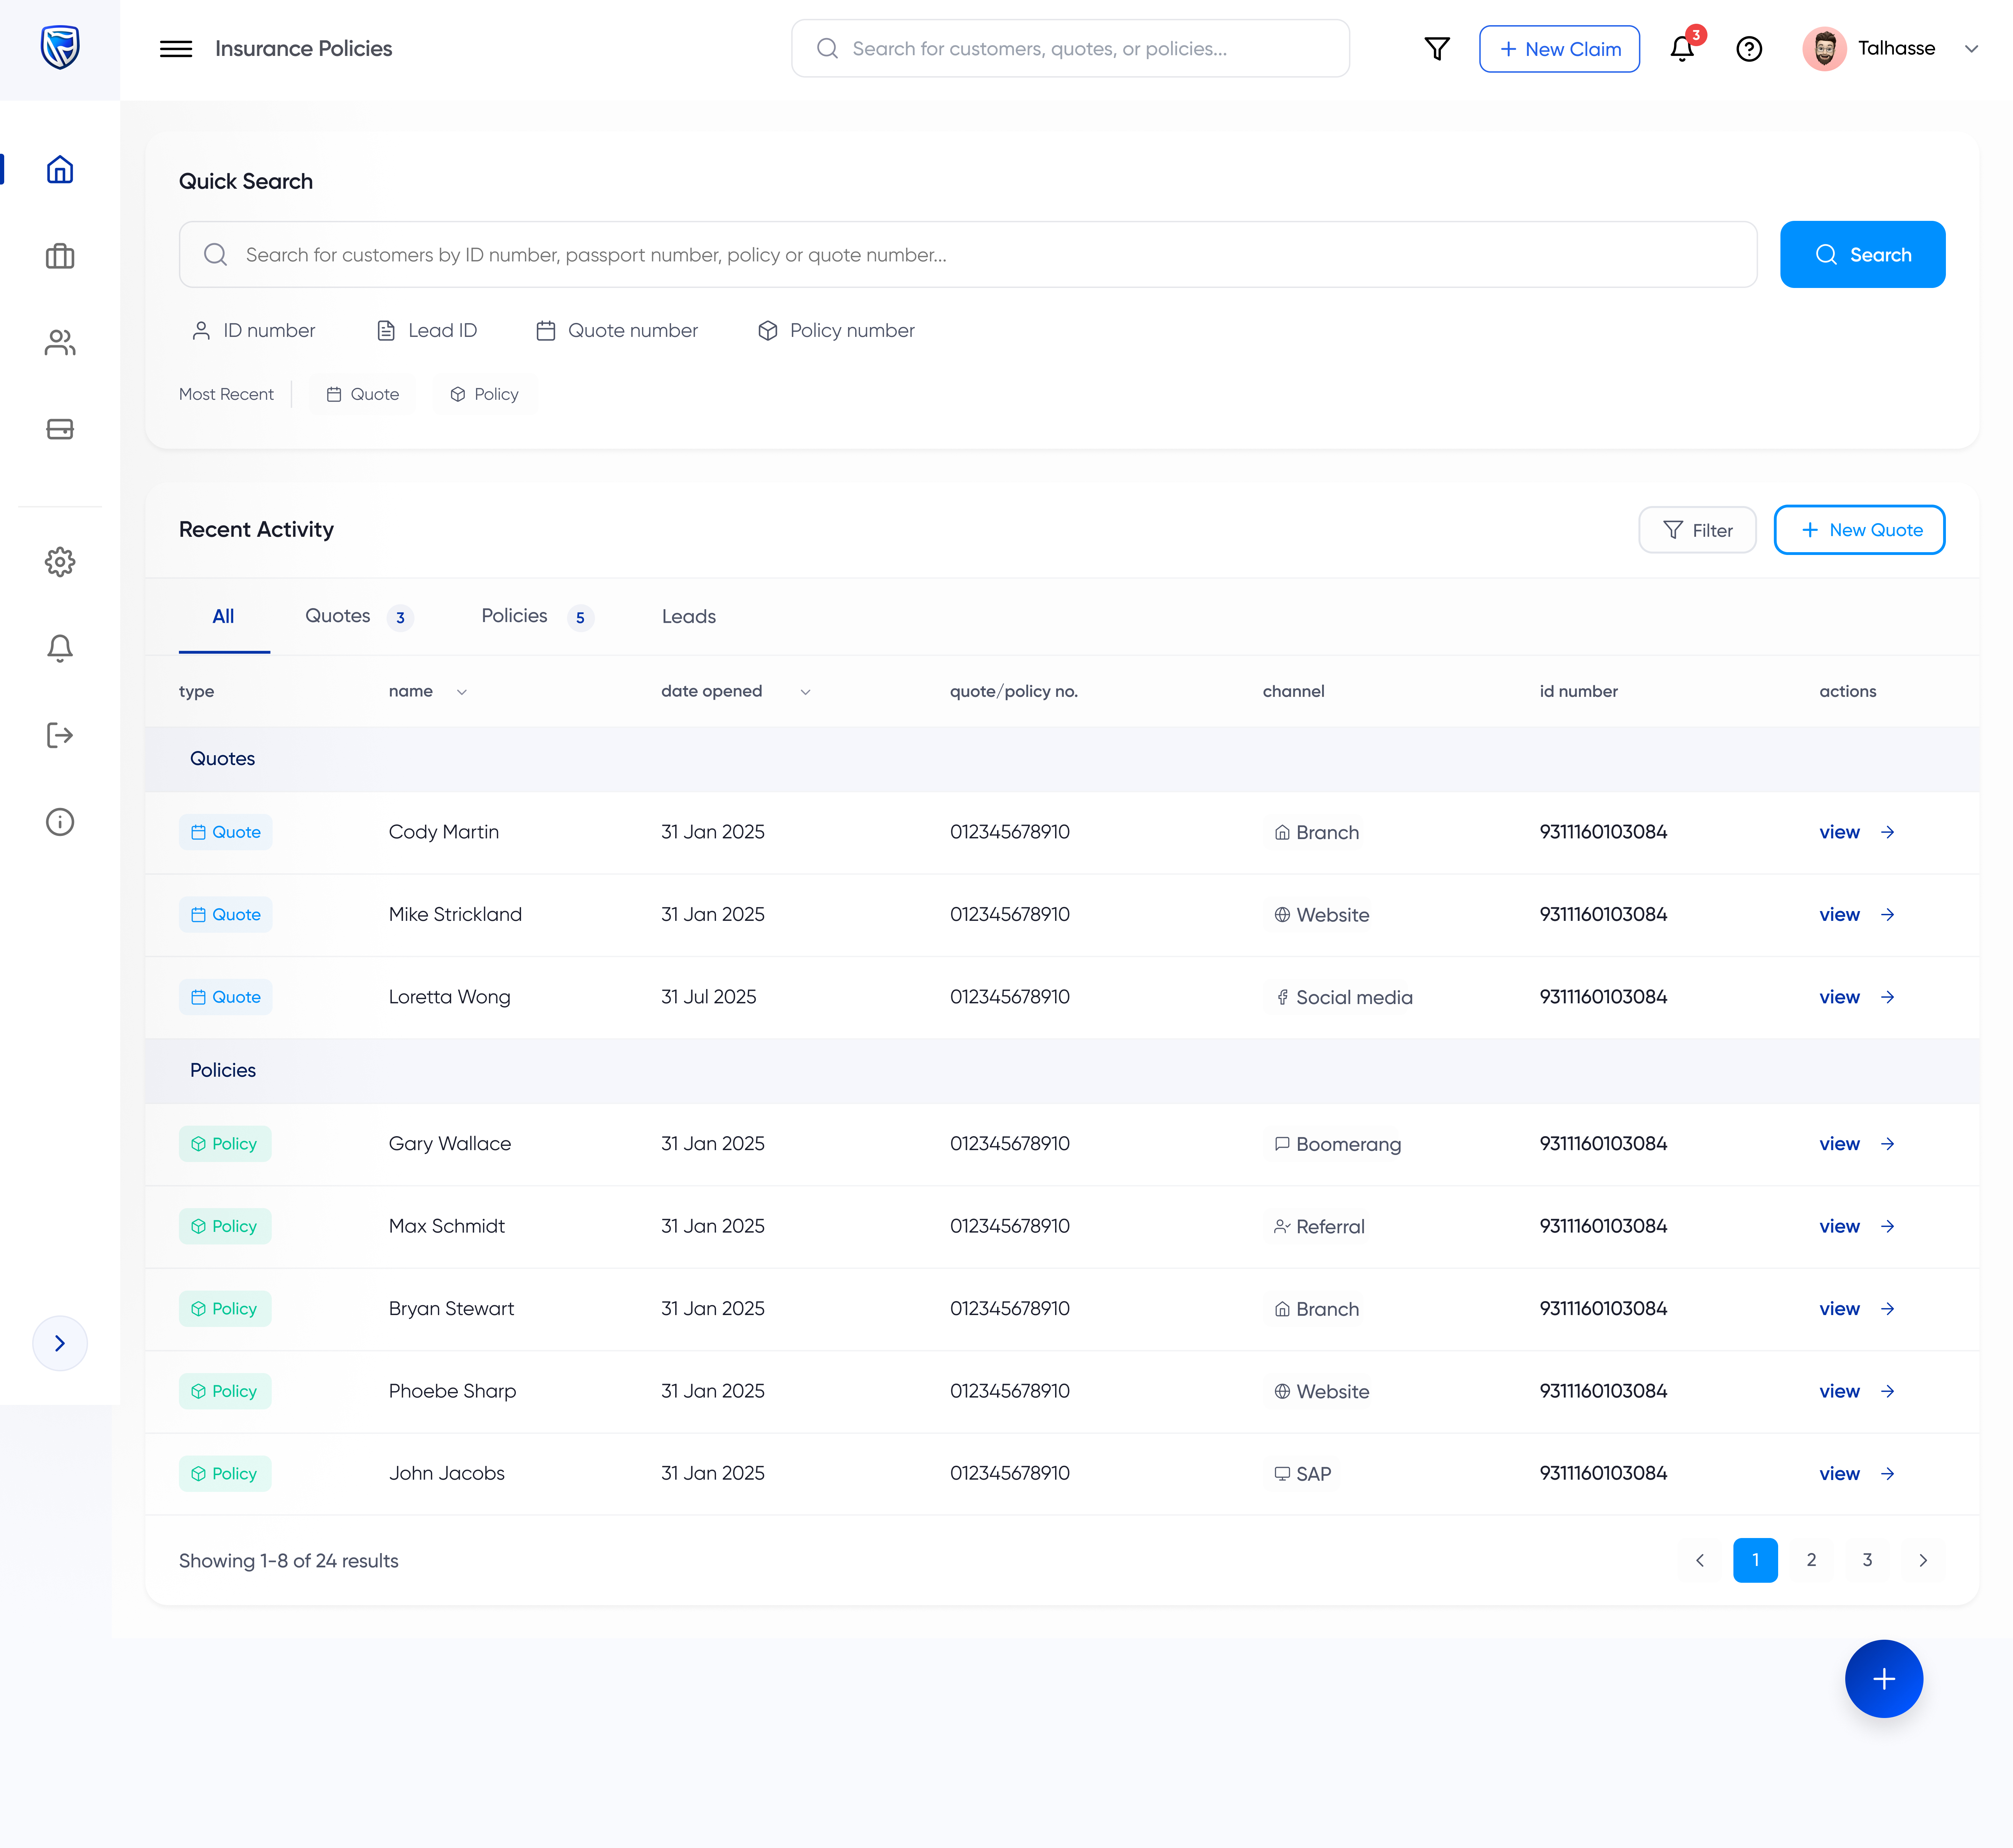Toggle the Policy most recent chip
This screenshot has width=2013, height=1848.
coord(485,394)
